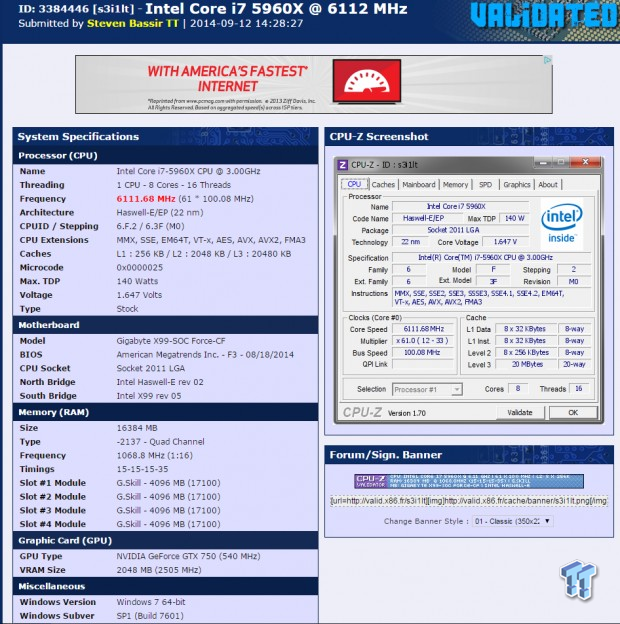This screenshot has width=620, height=624.
Task: Click the Socket 2011 LGA package field
Action: [460, 230]
